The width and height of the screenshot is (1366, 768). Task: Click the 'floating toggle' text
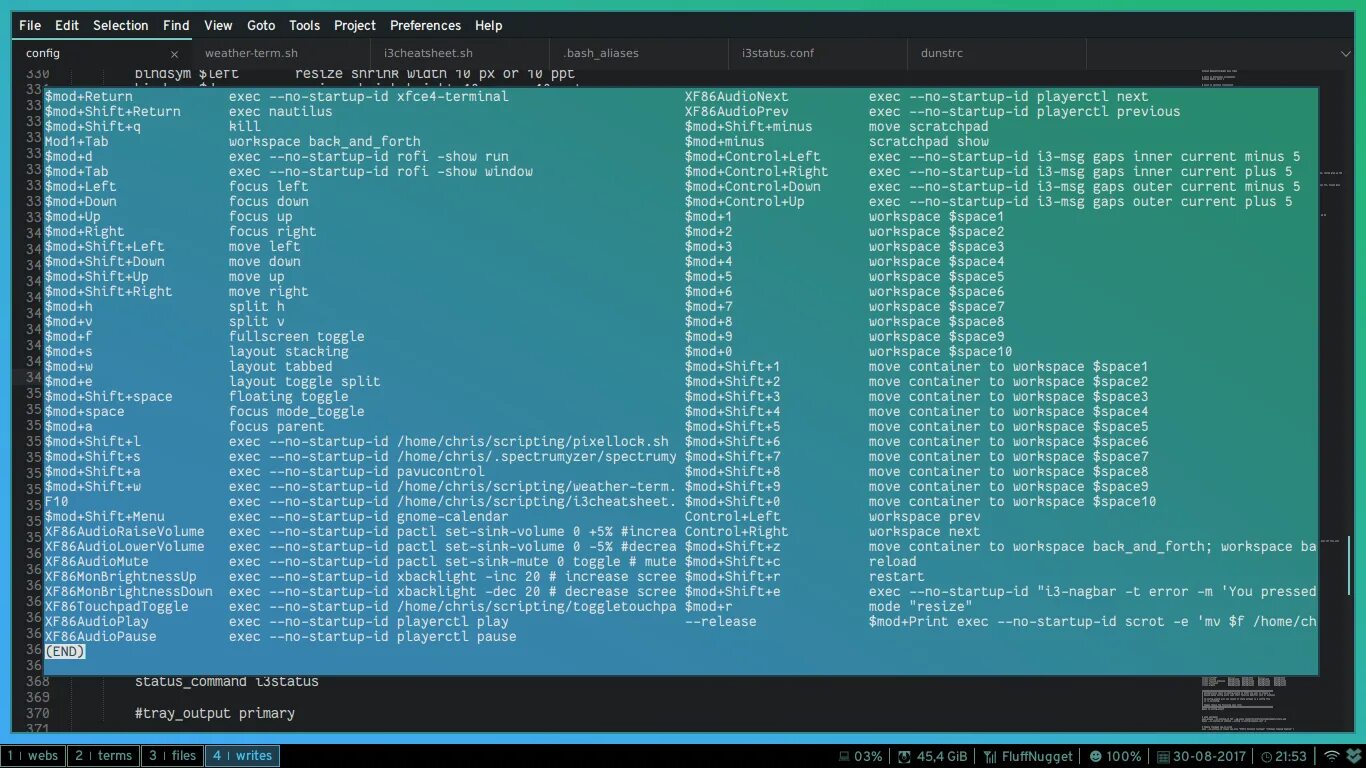(x=288, y=396)
